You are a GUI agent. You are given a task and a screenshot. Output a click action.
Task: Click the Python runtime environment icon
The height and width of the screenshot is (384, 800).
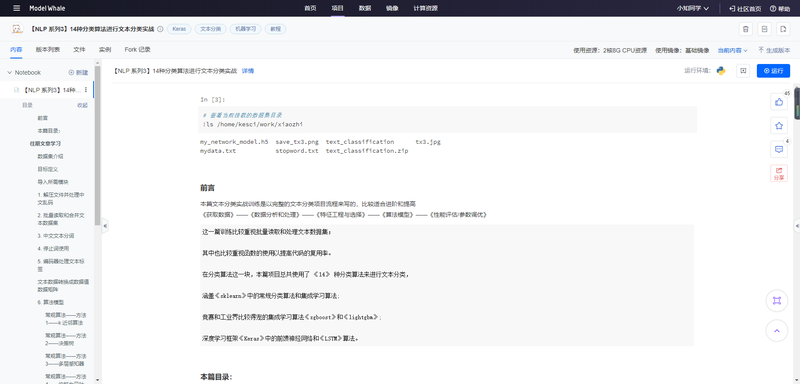(721, 71)
